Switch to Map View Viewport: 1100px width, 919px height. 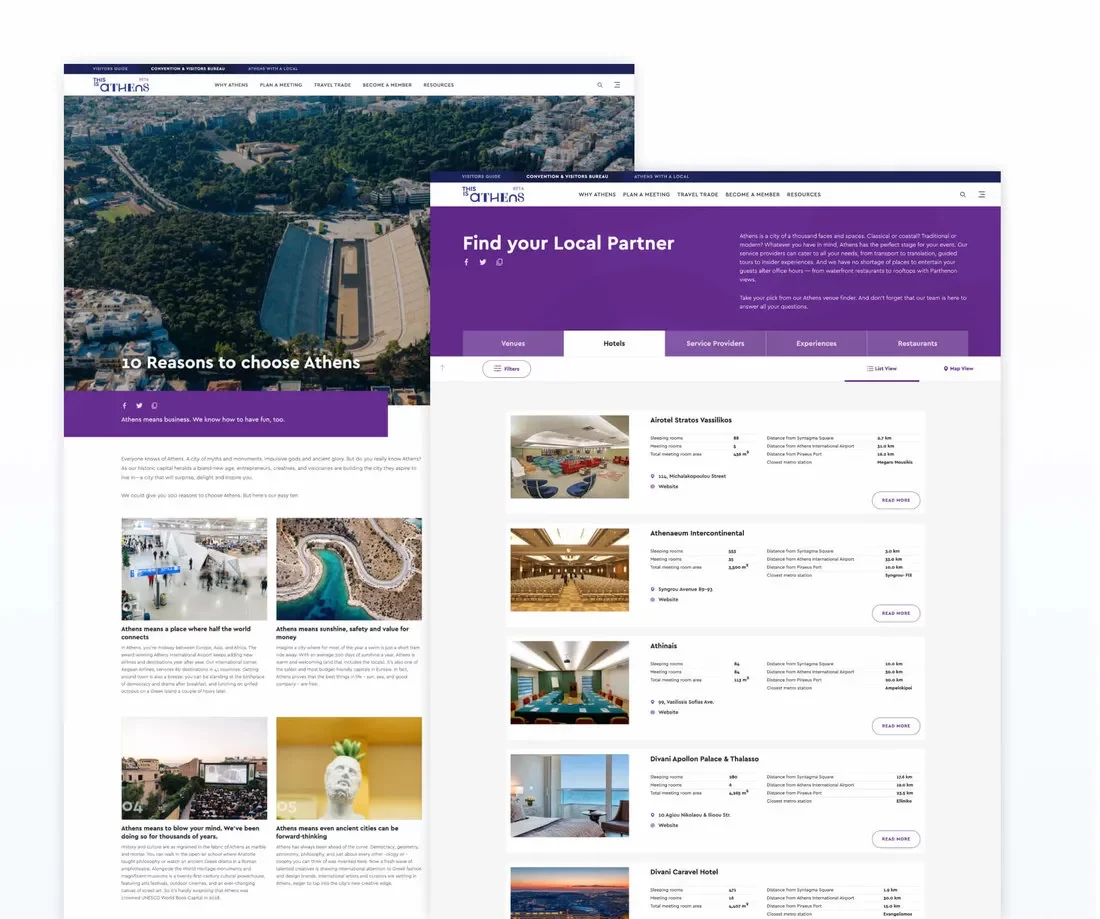click(x=958, y=369)
